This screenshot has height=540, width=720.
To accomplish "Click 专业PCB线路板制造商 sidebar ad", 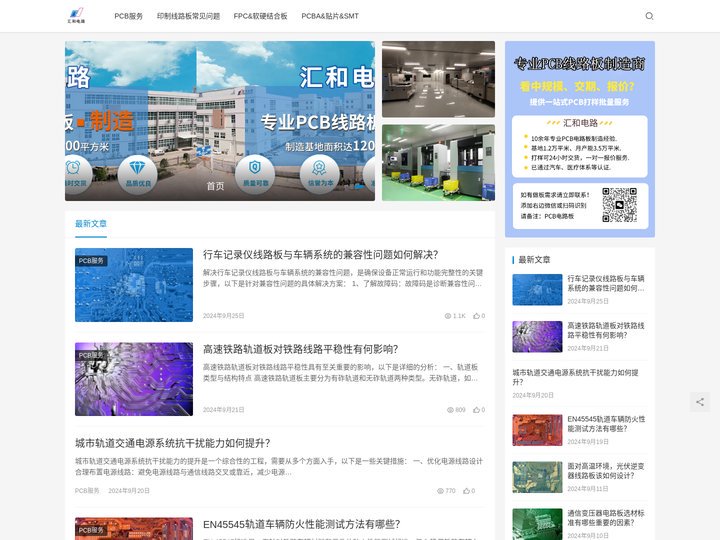I will pyautogui.click(x=580, y=139).
